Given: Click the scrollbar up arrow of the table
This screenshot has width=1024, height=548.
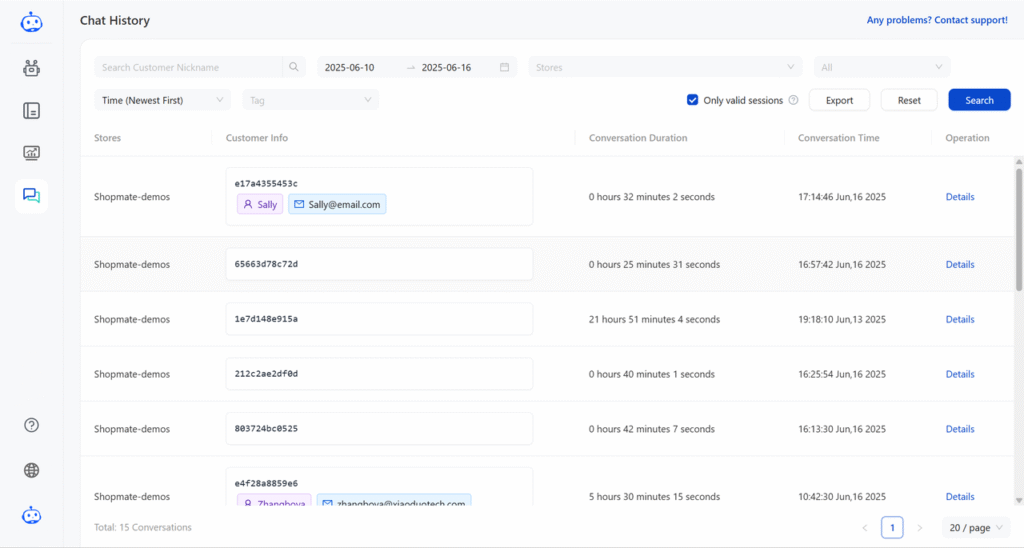Looking at the screenshot, I should [x=1019, y=161].
